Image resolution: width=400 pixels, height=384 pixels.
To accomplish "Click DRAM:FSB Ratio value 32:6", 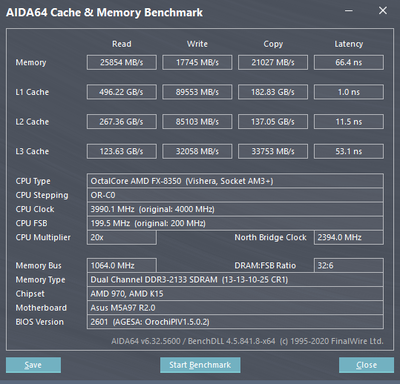I will coord(349,266).
